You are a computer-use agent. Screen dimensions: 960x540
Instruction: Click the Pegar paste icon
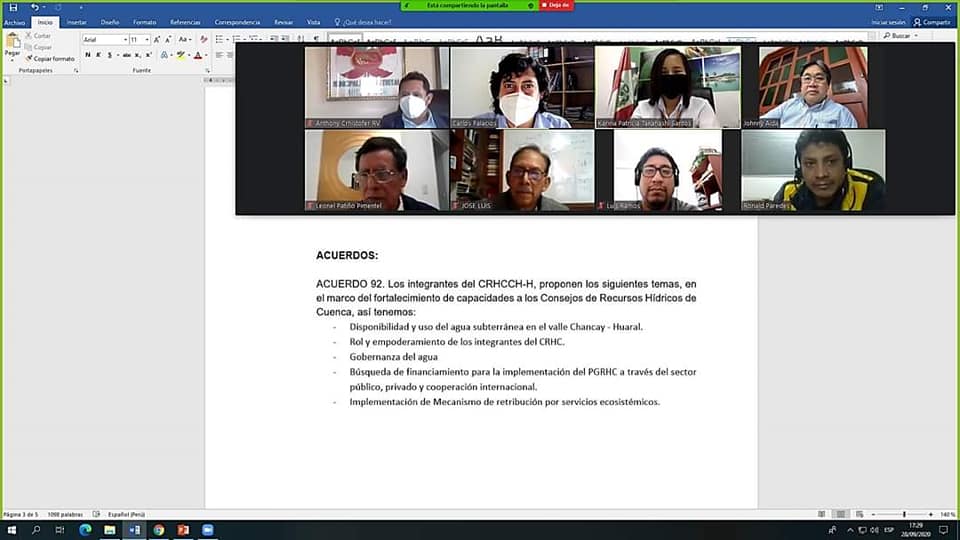(x=12, y=45)
